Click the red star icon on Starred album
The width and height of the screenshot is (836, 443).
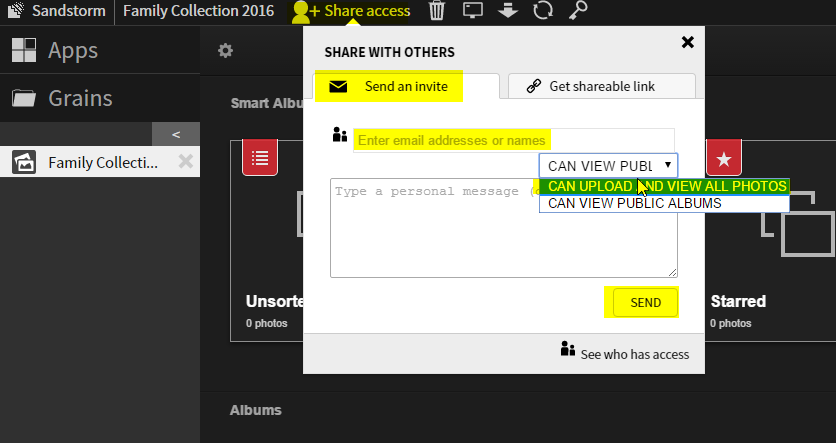click(724, 158)
